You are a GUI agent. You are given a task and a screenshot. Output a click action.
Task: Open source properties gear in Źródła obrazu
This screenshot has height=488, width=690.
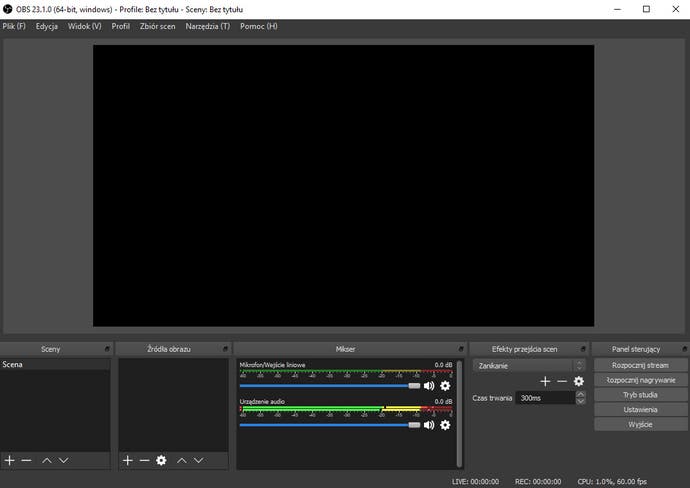pyautogui.click(x=161, y=460)
